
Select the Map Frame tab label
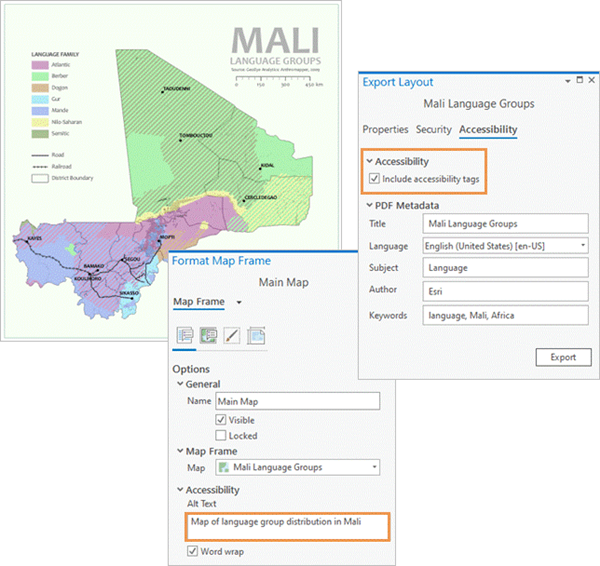coord(199,302)
